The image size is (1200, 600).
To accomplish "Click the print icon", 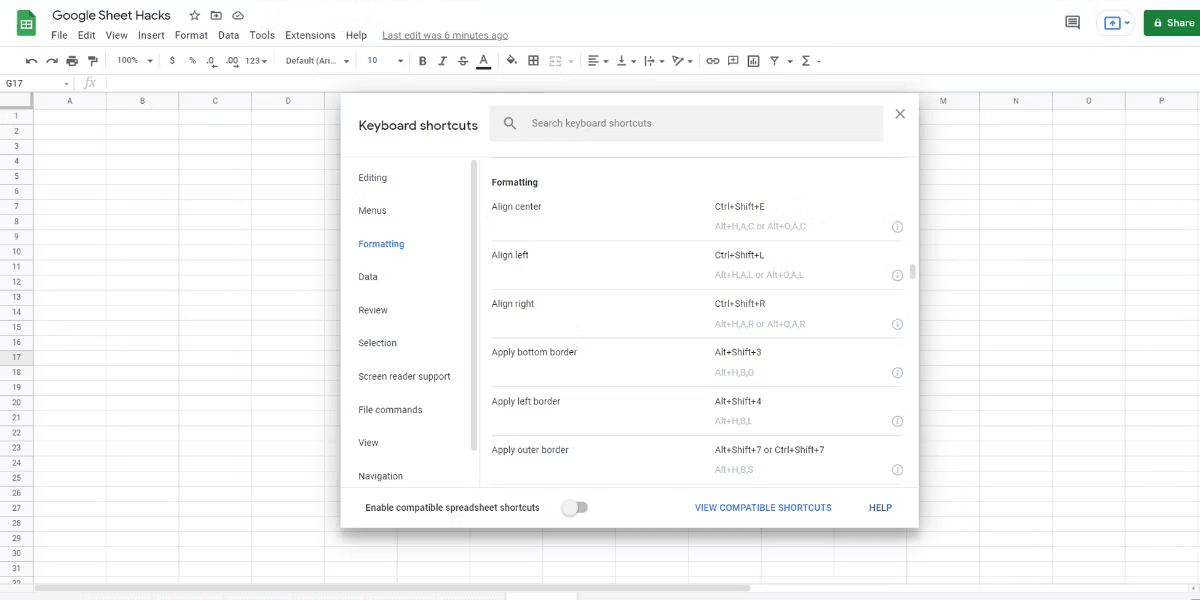I will pyautogui.click(x=72, y=61).
